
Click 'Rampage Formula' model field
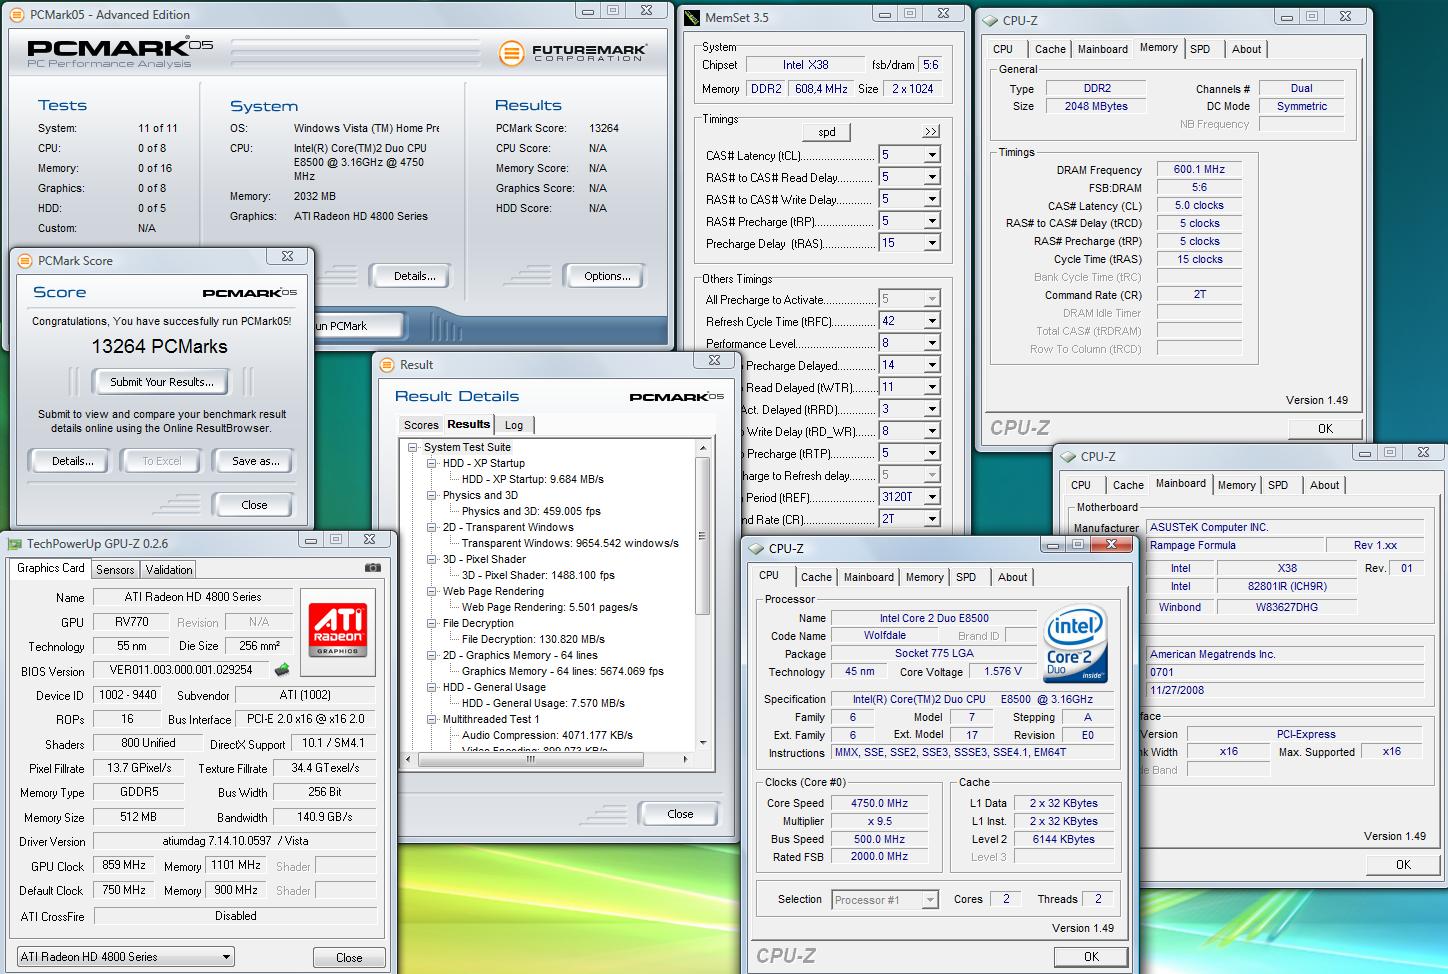tap(1233, 545)
